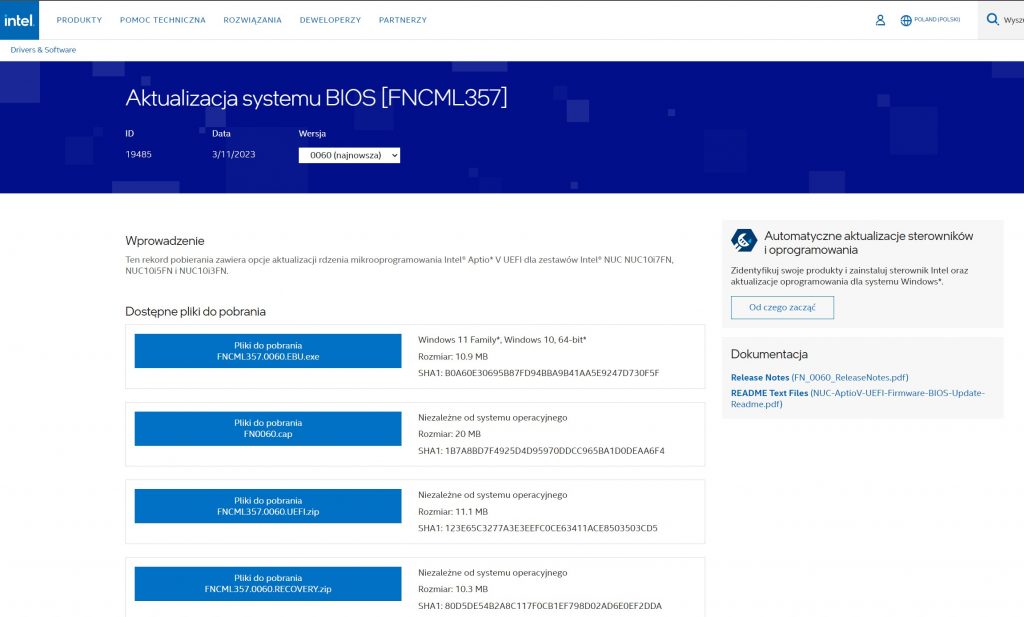Open the Produkty menu
The image size is (1024, 617).
[79, 20]
